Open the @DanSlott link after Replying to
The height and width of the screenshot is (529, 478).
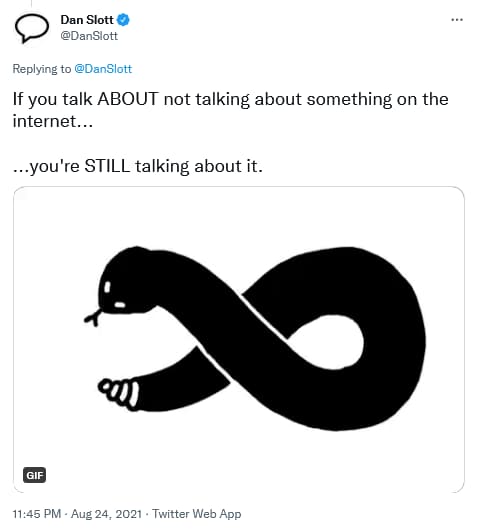tap(103, 69)
